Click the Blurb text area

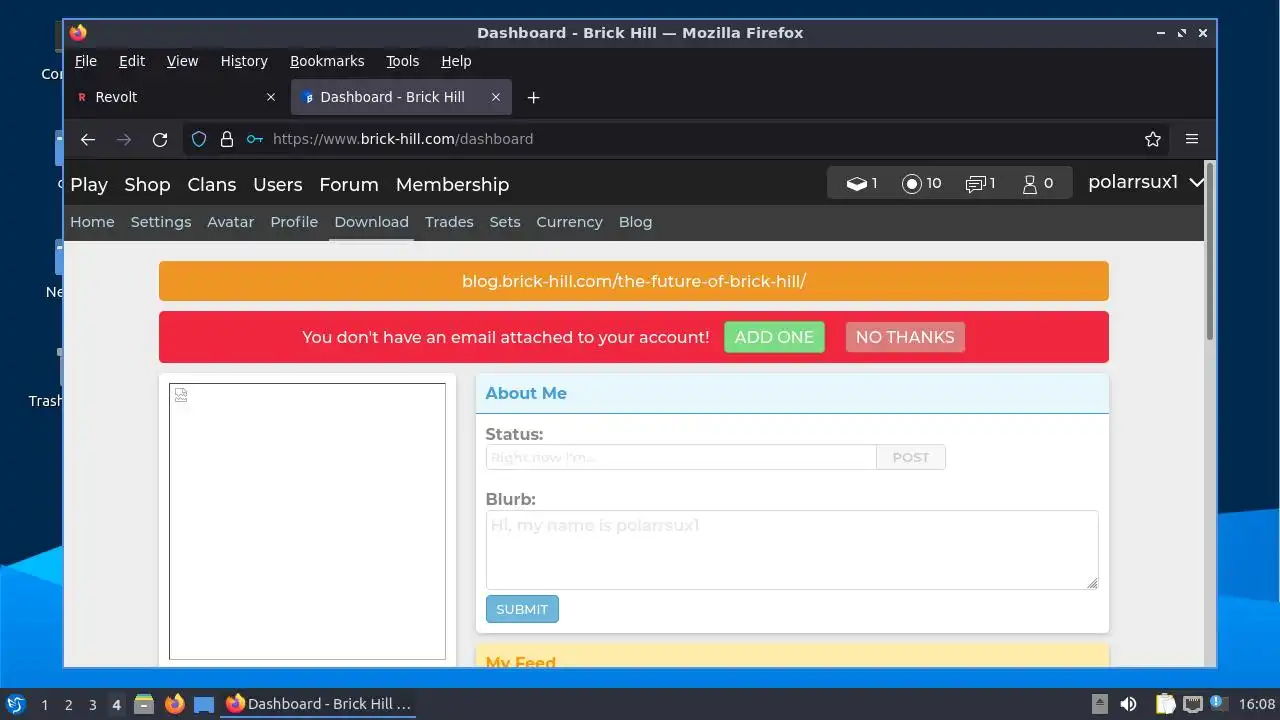[792, 550]
